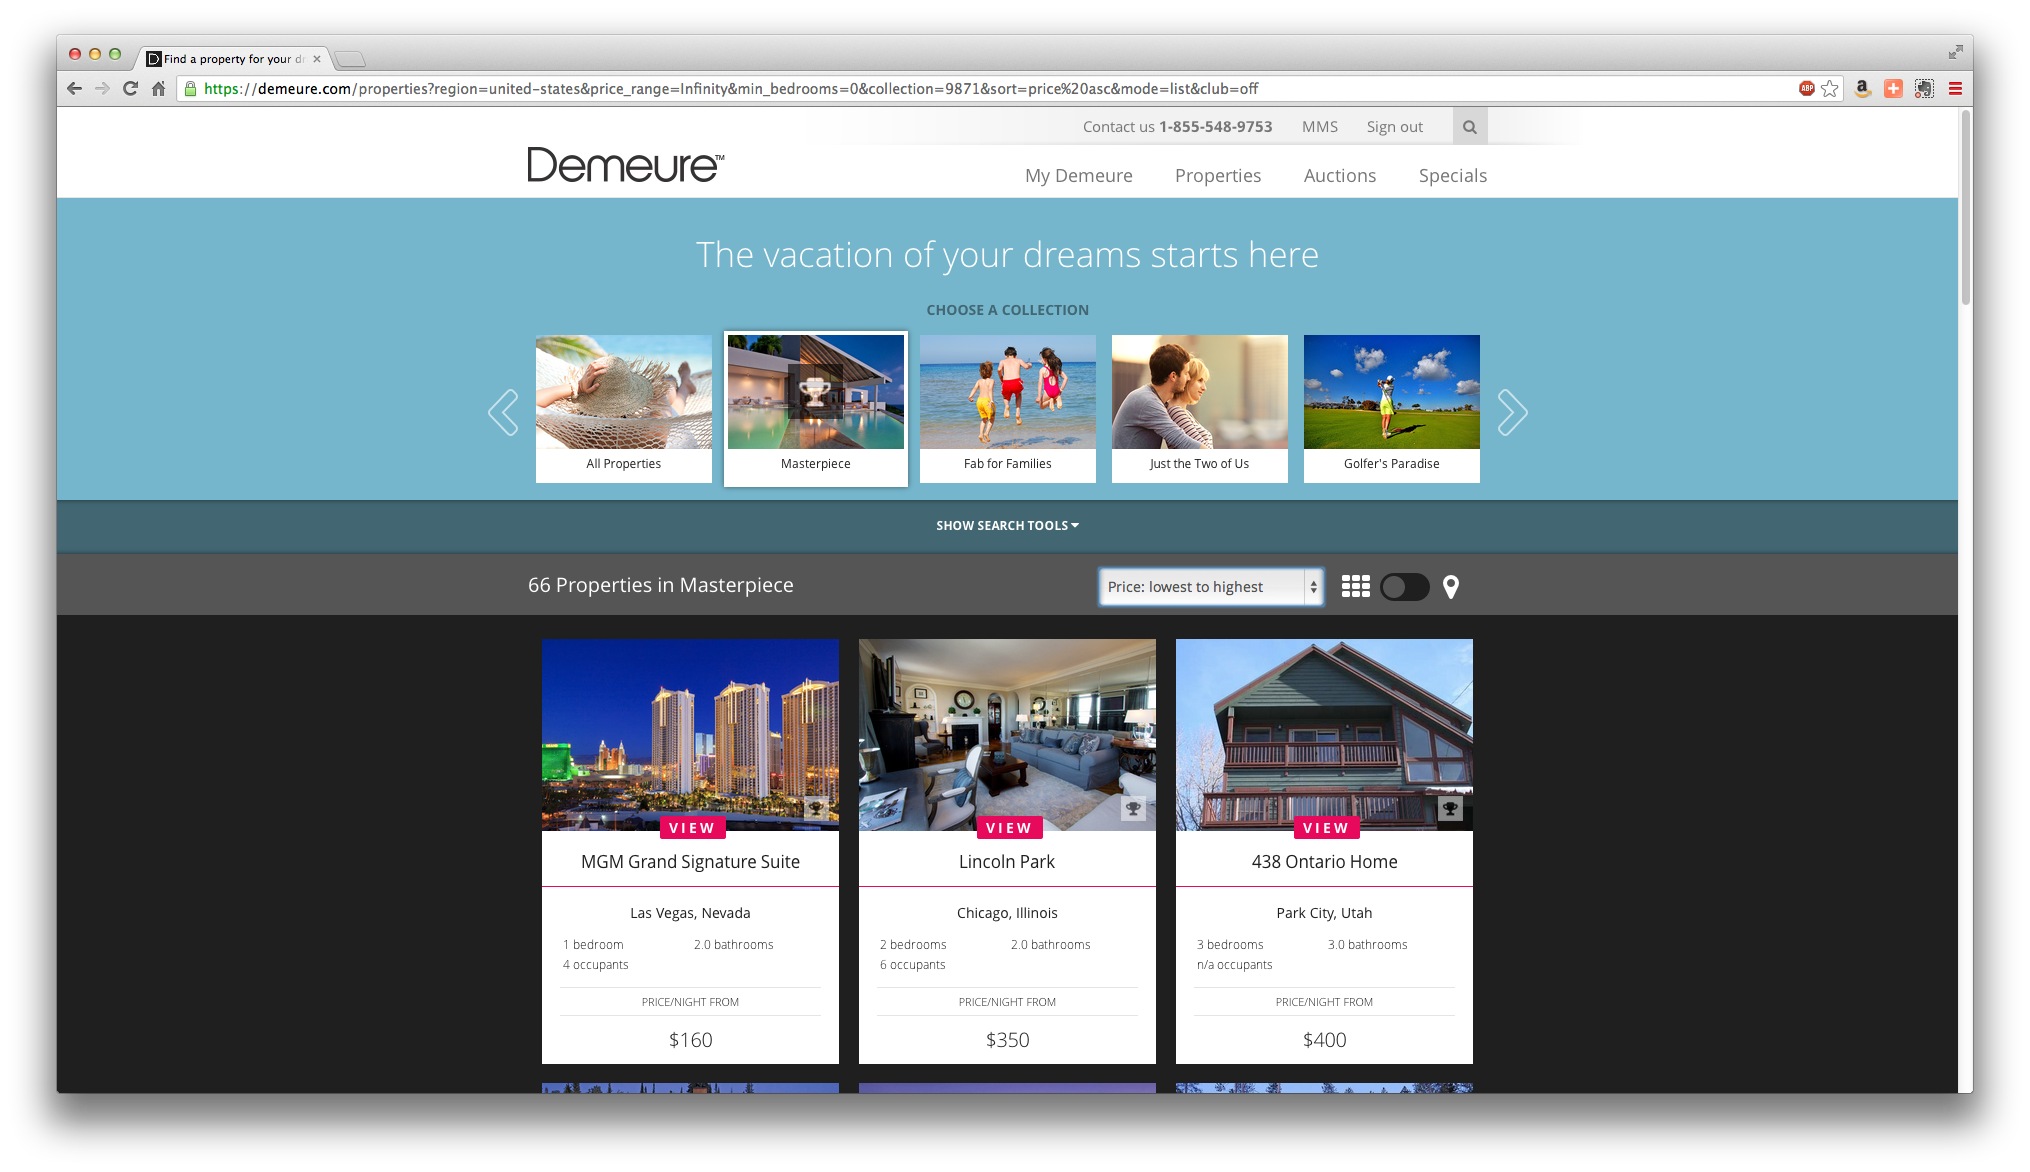Screen dimensions: 2030x1172
Task: Switch to grid view icon
Action: coord(1355,587)
